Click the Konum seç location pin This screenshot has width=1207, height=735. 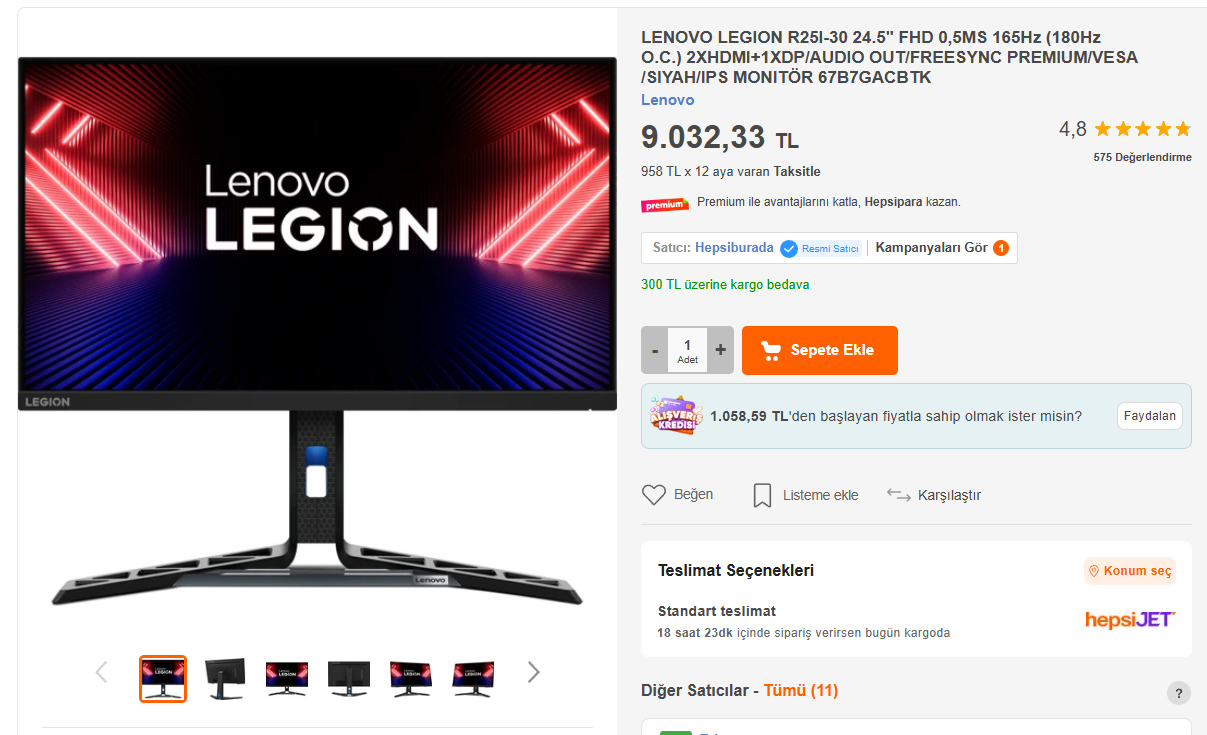click(1094, 571)
